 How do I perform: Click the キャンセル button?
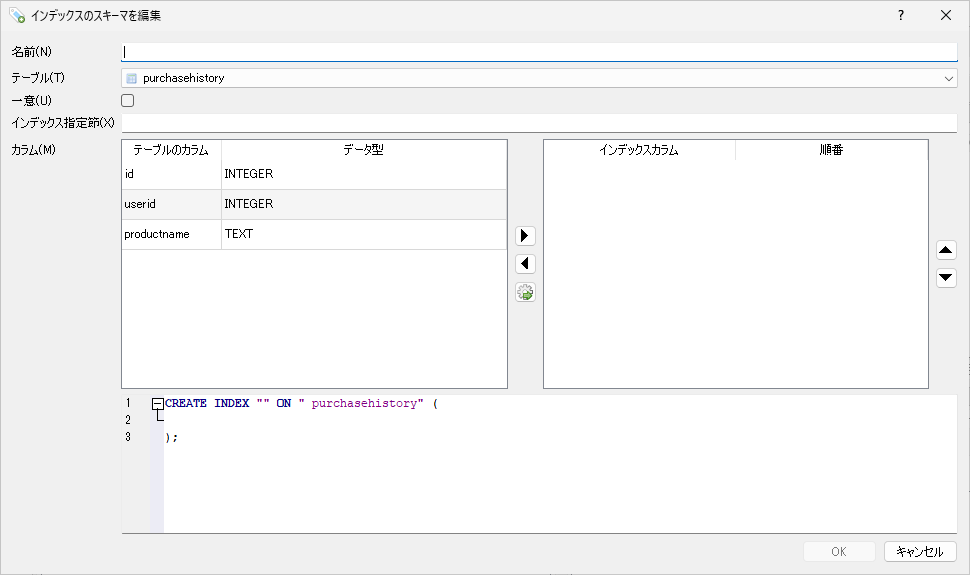920,552
